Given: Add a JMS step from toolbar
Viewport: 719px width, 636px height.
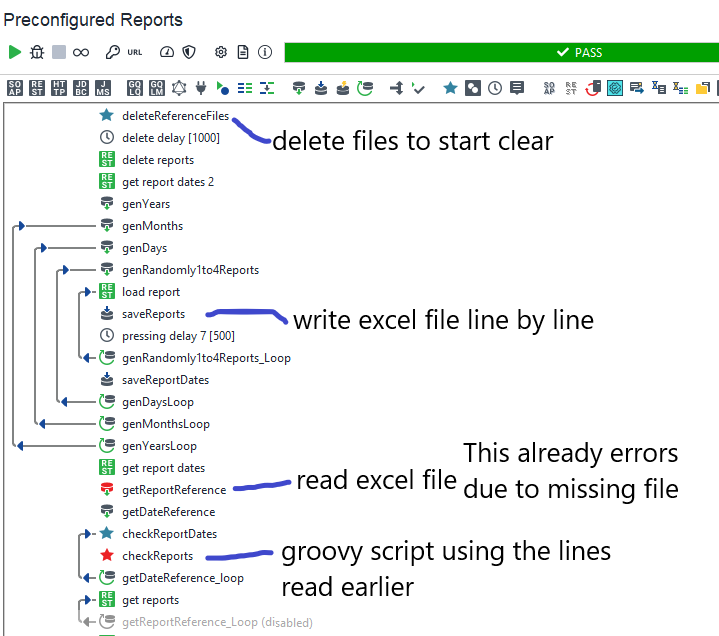Looking at the screenshot, I should 103,88.
